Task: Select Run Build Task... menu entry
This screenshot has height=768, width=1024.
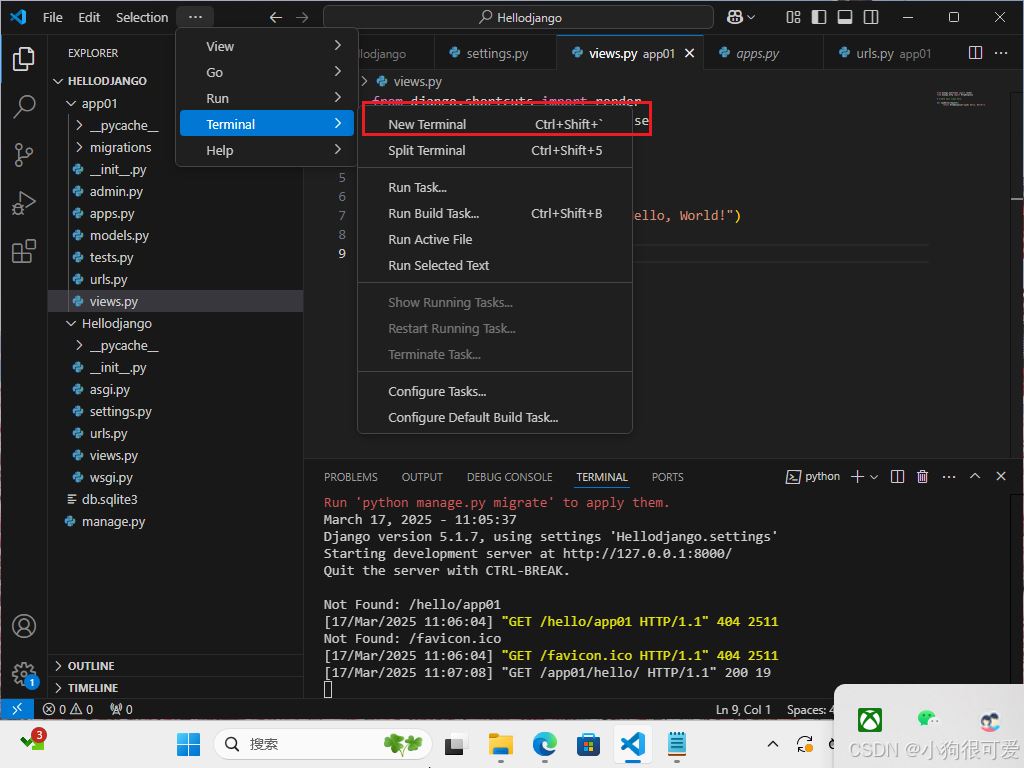Action: pyautogui.click(x=494, y=214)
